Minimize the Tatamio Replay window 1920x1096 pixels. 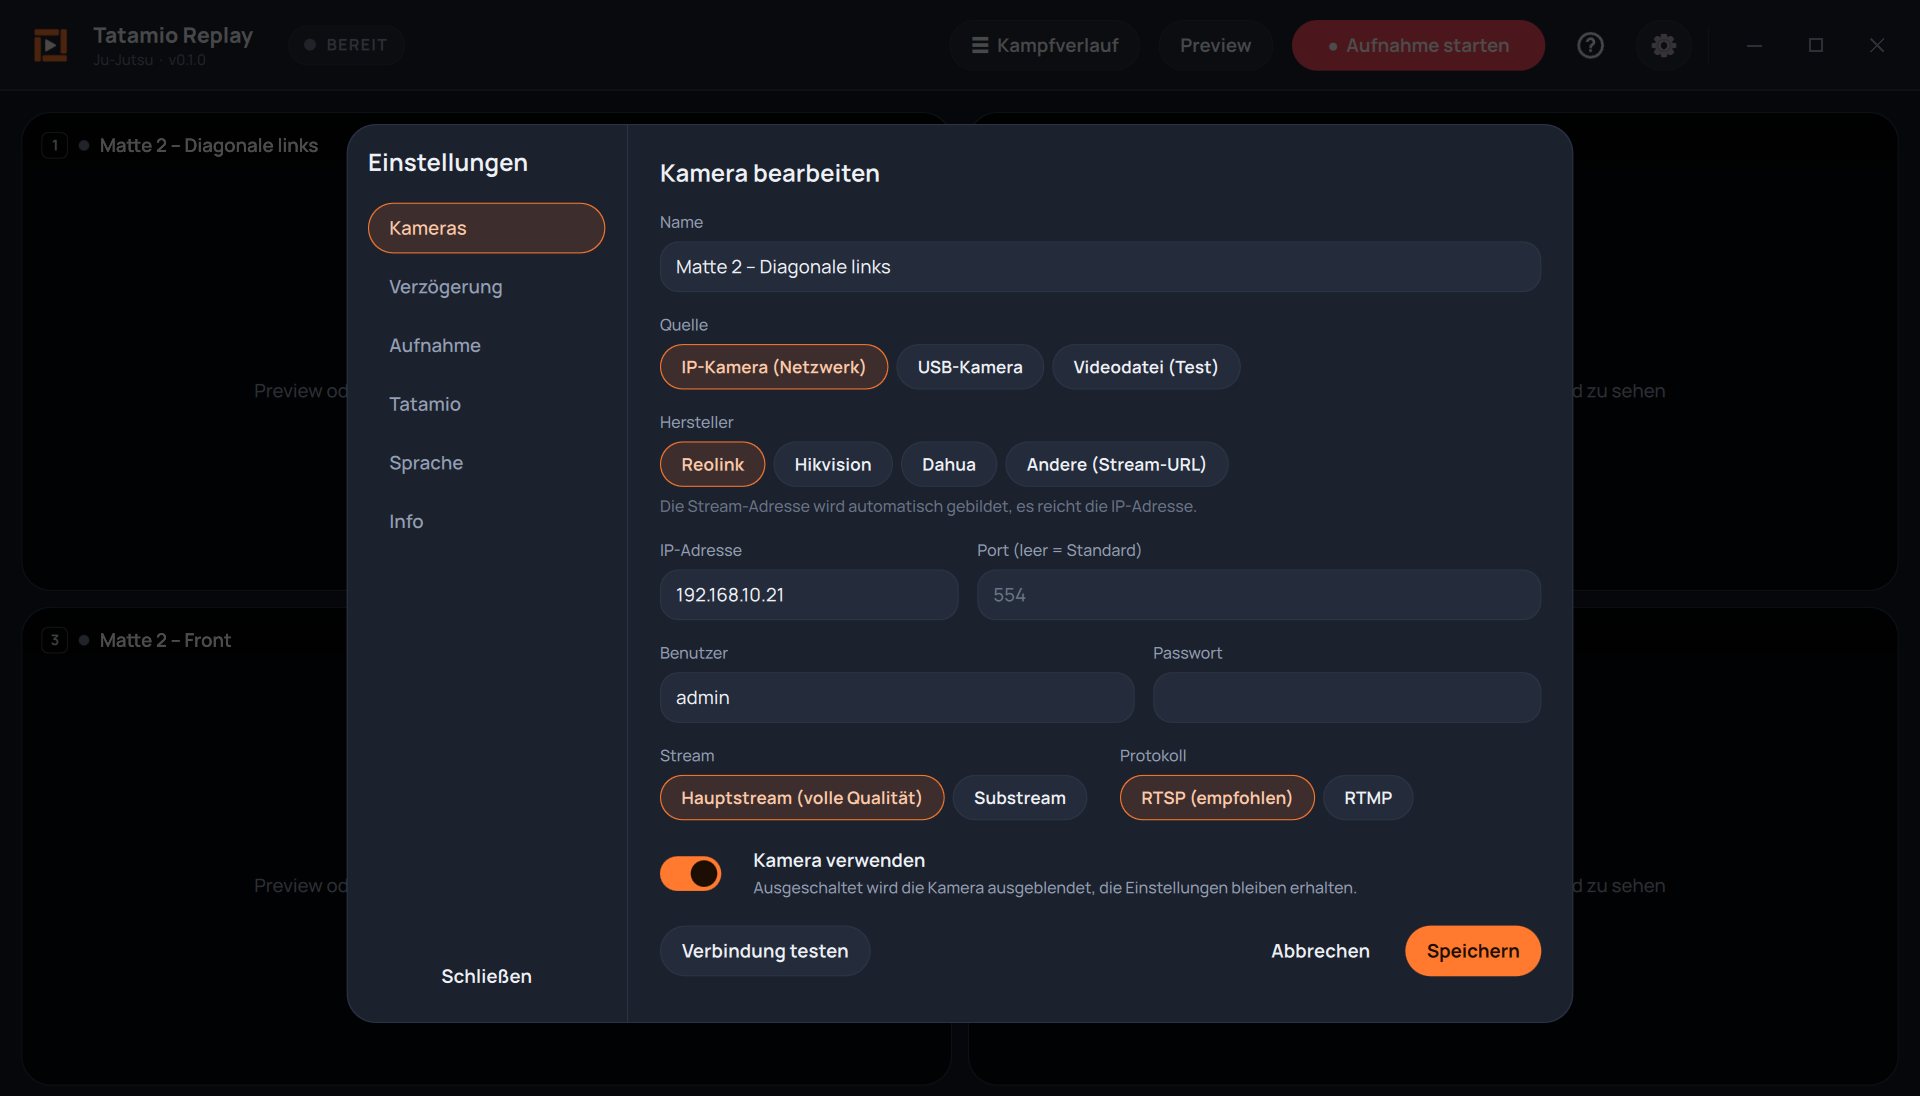tap(1754, 45)
